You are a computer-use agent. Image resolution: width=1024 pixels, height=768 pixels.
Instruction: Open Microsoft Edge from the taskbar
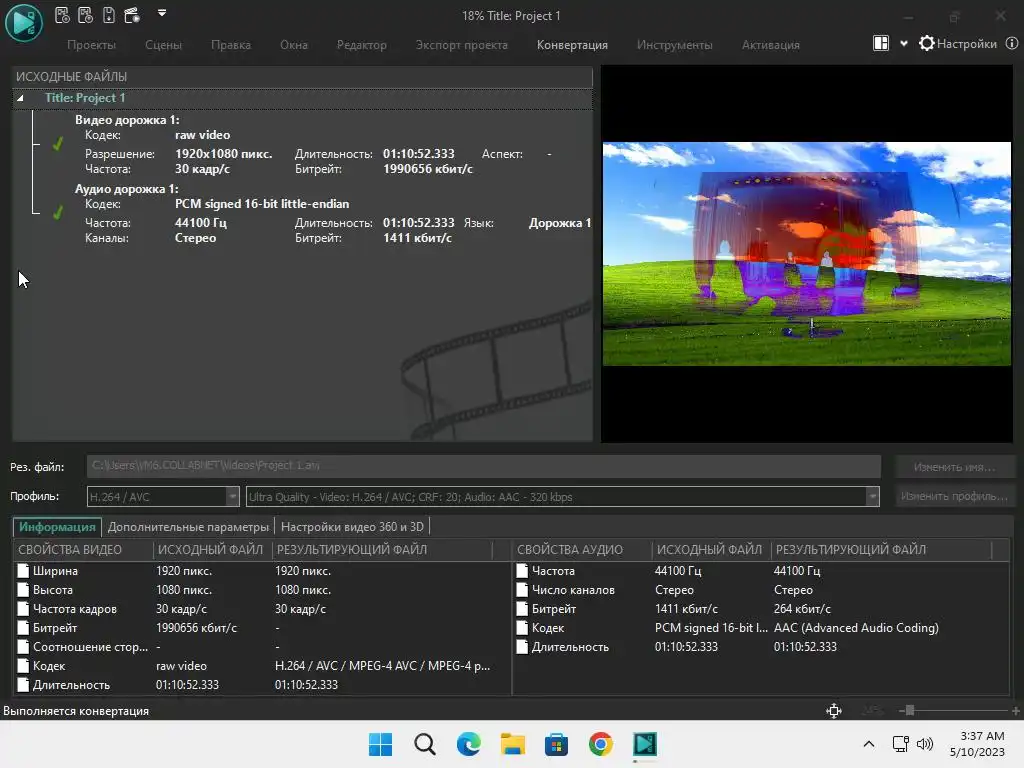click(468, 744)
